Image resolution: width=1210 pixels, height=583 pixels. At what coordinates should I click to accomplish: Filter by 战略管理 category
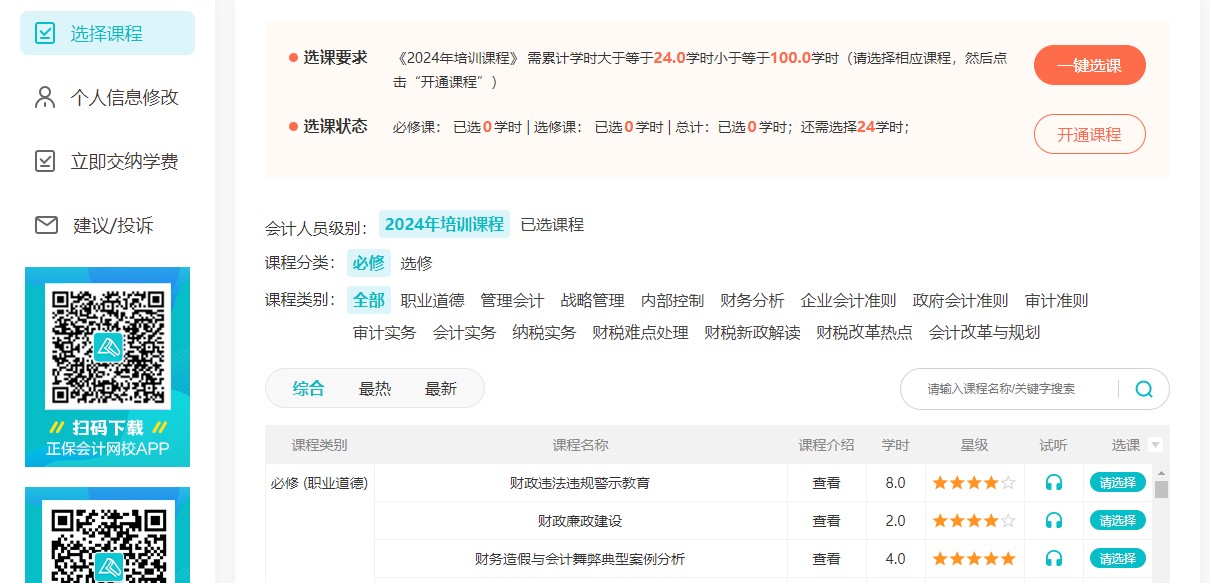click(x=592, y=300)
